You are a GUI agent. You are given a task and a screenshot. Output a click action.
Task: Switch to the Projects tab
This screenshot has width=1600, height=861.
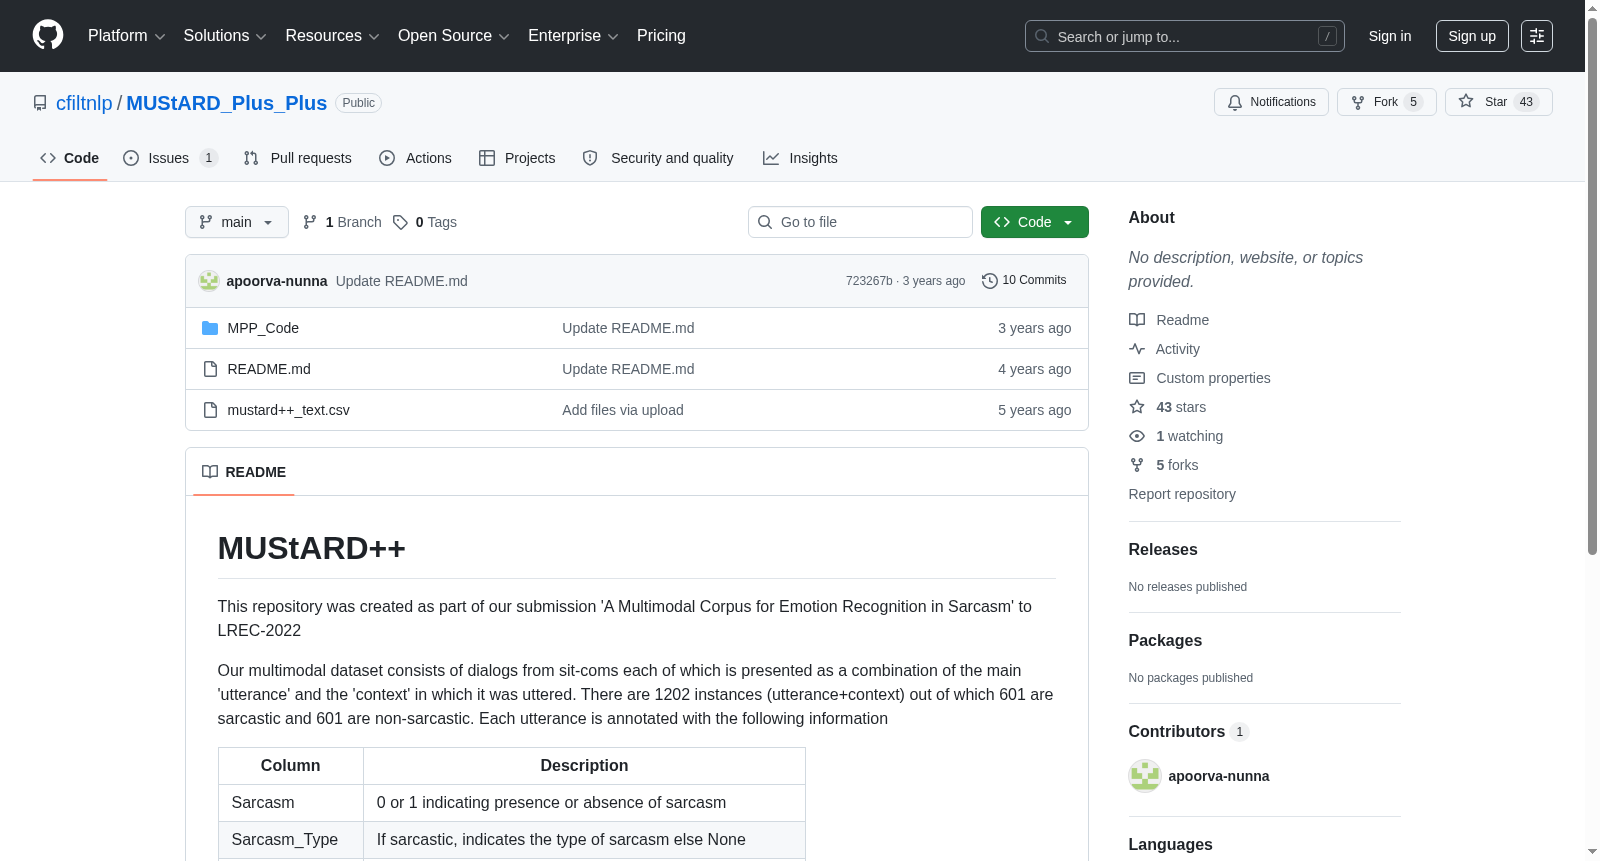[x=517, y=158]
